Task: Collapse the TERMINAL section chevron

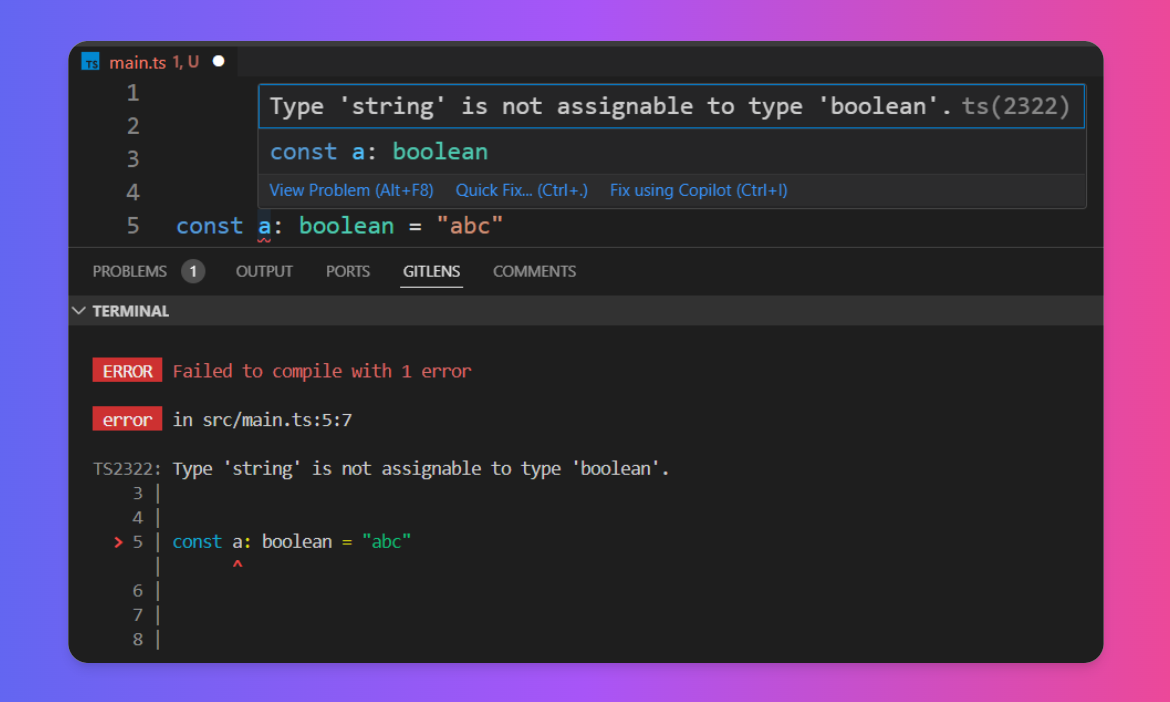Action: click(x=79, y=310)
